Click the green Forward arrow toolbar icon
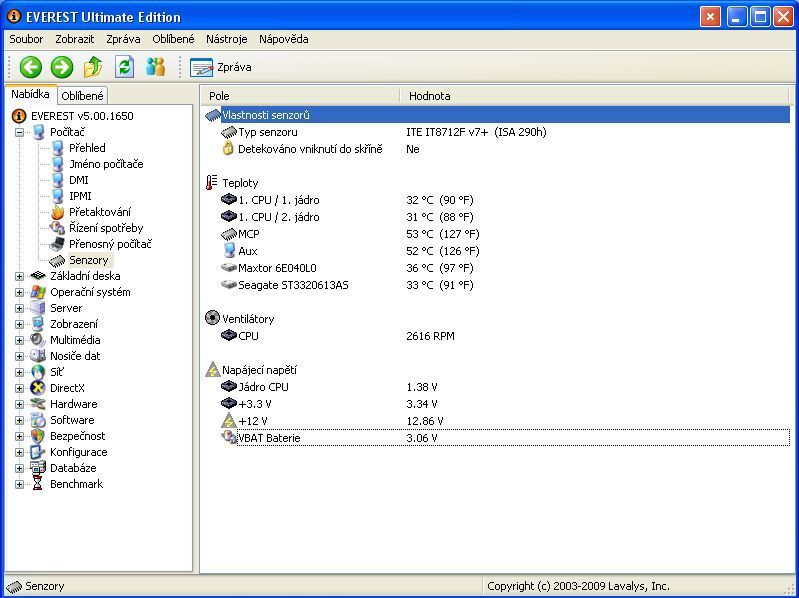The height and width of the screenshot is (598, 799). tap(62, 67)
